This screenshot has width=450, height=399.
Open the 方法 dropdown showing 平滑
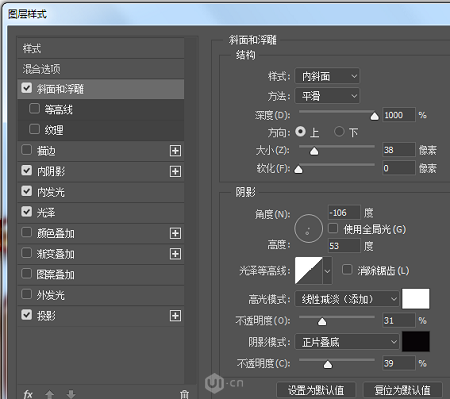(327, 96)
